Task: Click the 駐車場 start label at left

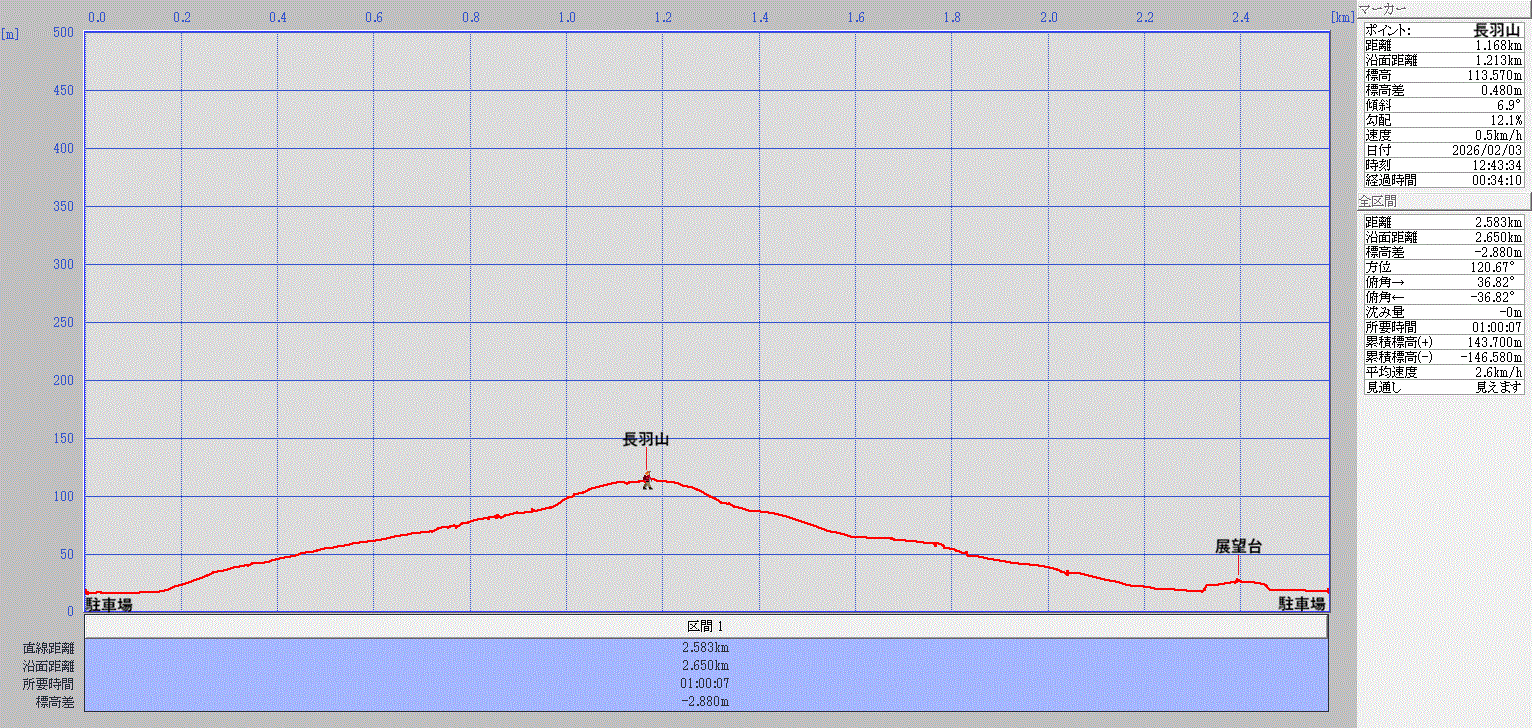Action: [109, 604]
